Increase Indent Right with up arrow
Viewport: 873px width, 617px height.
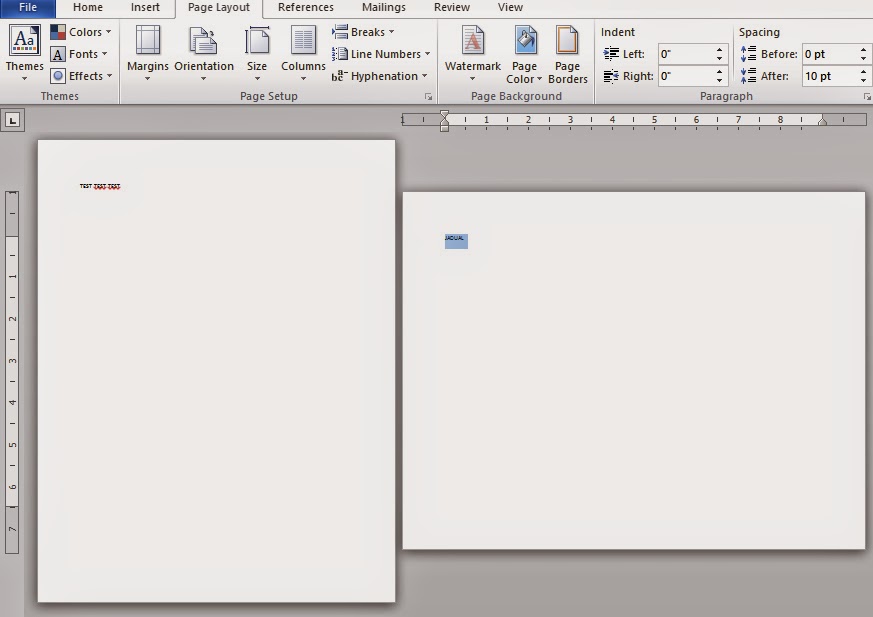(720, 71)
